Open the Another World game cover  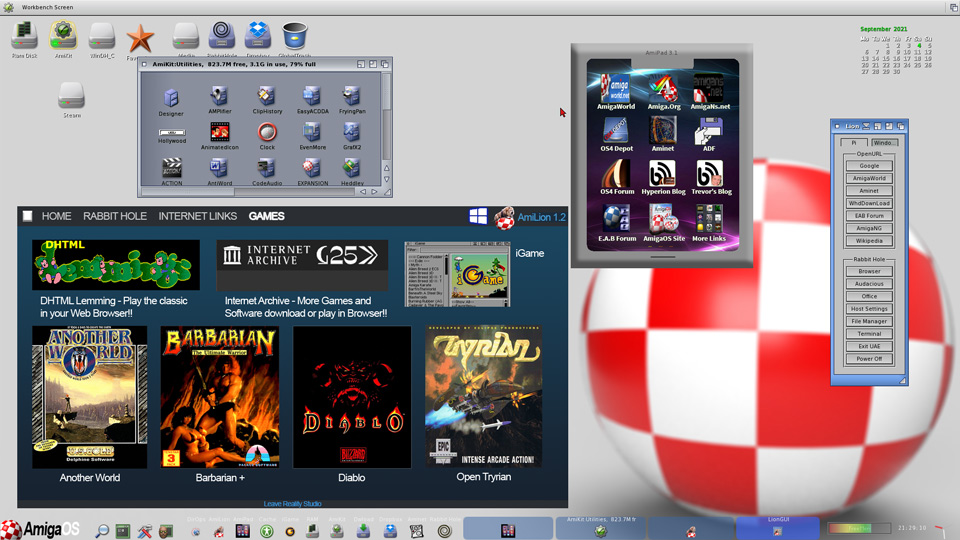click(x=89, y=397)
